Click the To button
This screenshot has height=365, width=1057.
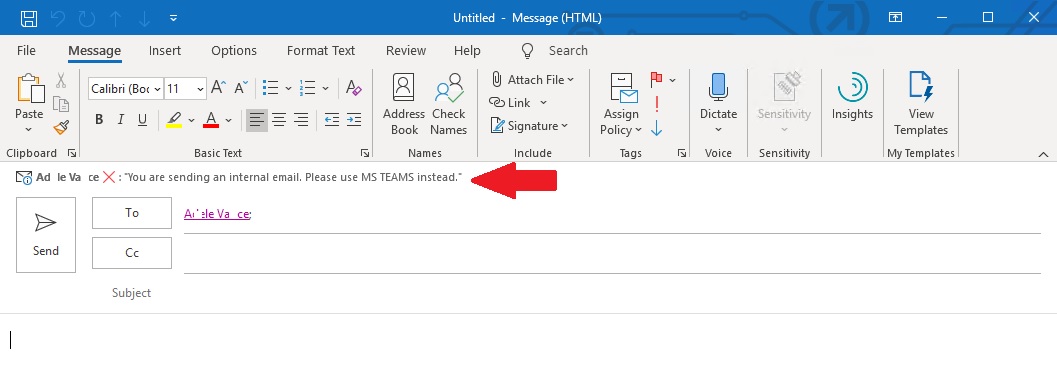click(132, 213)
